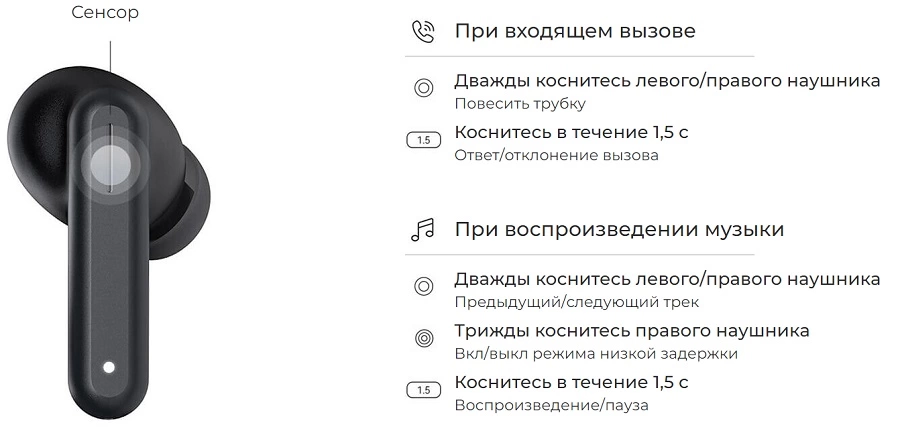The image size is (900, 427).
Task: Click the white LED dot on the earbud stem
Action: click(108, 367)
